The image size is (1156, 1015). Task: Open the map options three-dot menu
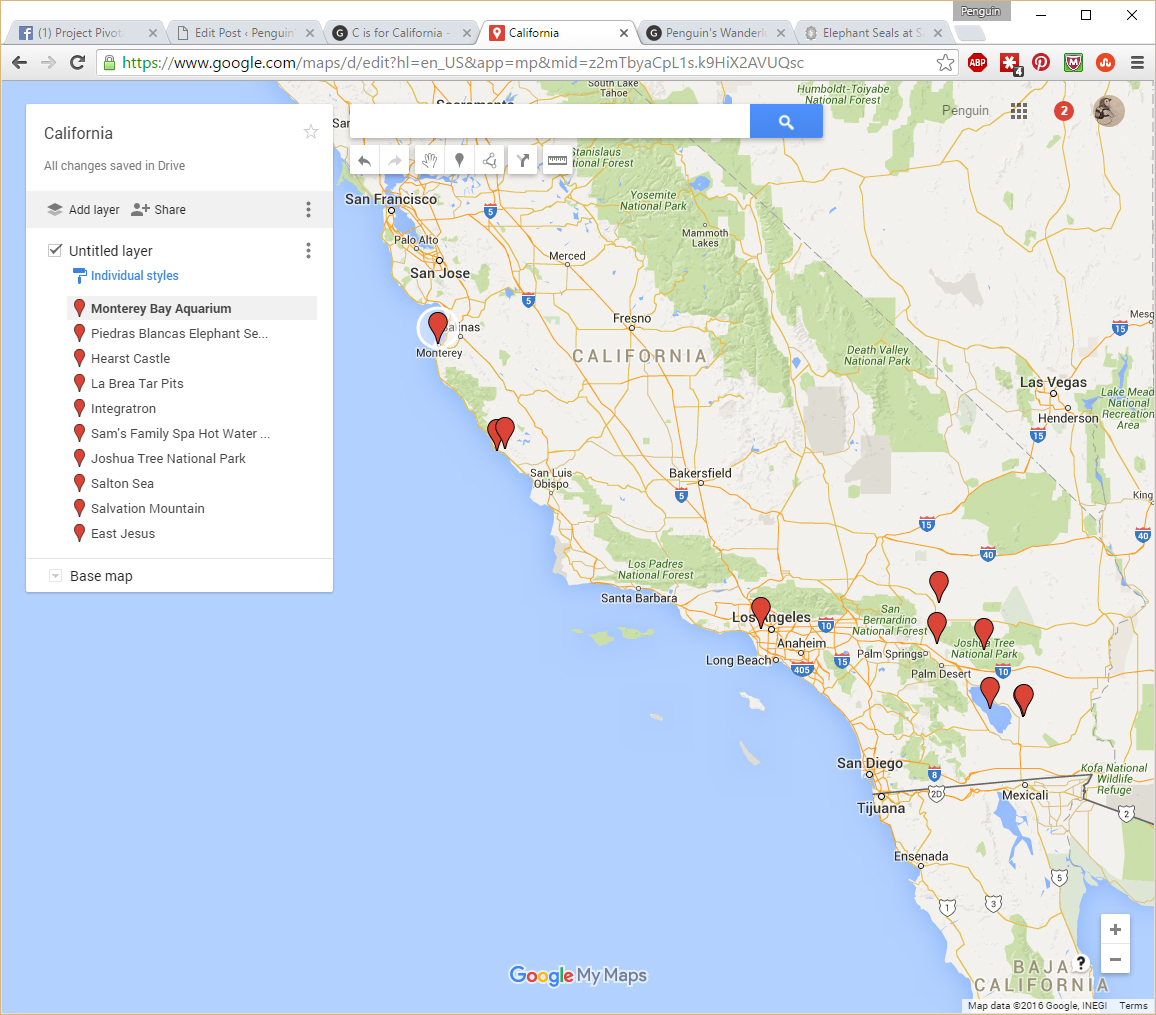pos(308,209)
